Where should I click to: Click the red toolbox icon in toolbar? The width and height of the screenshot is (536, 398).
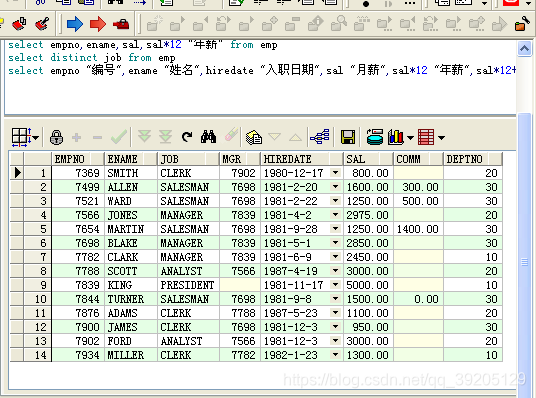point(121,24)
